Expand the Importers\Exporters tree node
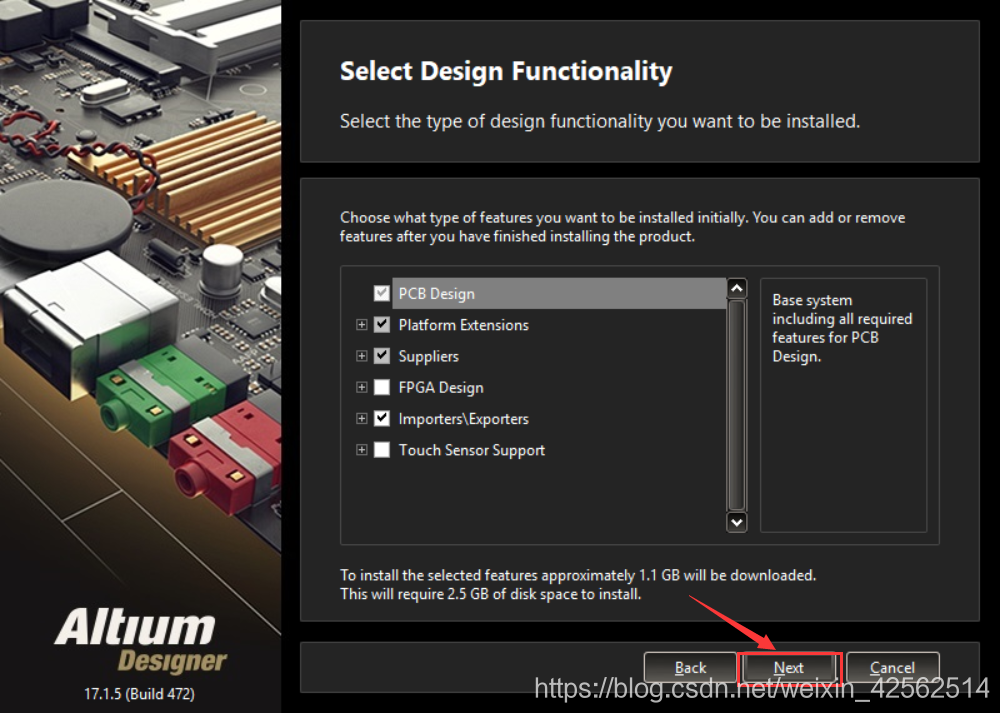Image resolution: width=1000 pixels, height=713 pixels. (x=362, y=419)
